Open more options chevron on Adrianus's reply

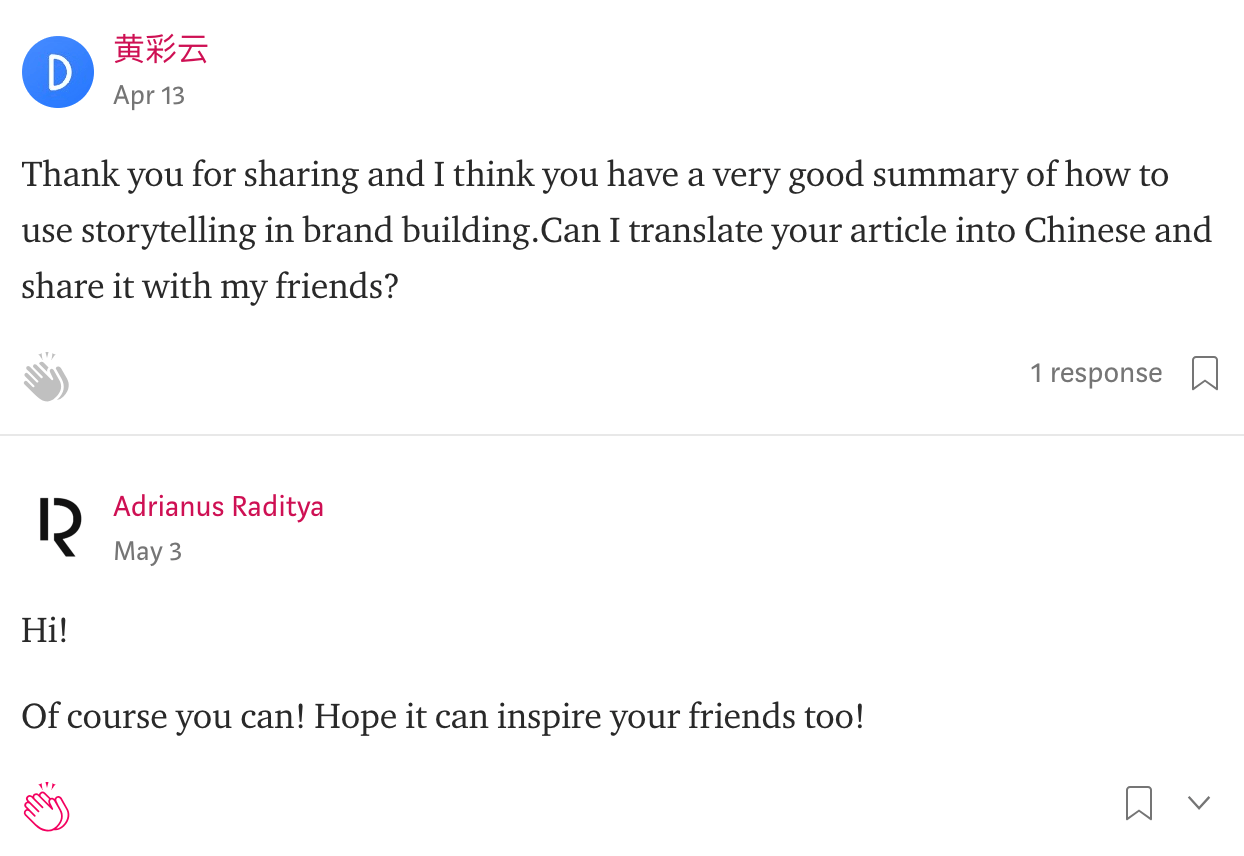[x=1198, y=802]
